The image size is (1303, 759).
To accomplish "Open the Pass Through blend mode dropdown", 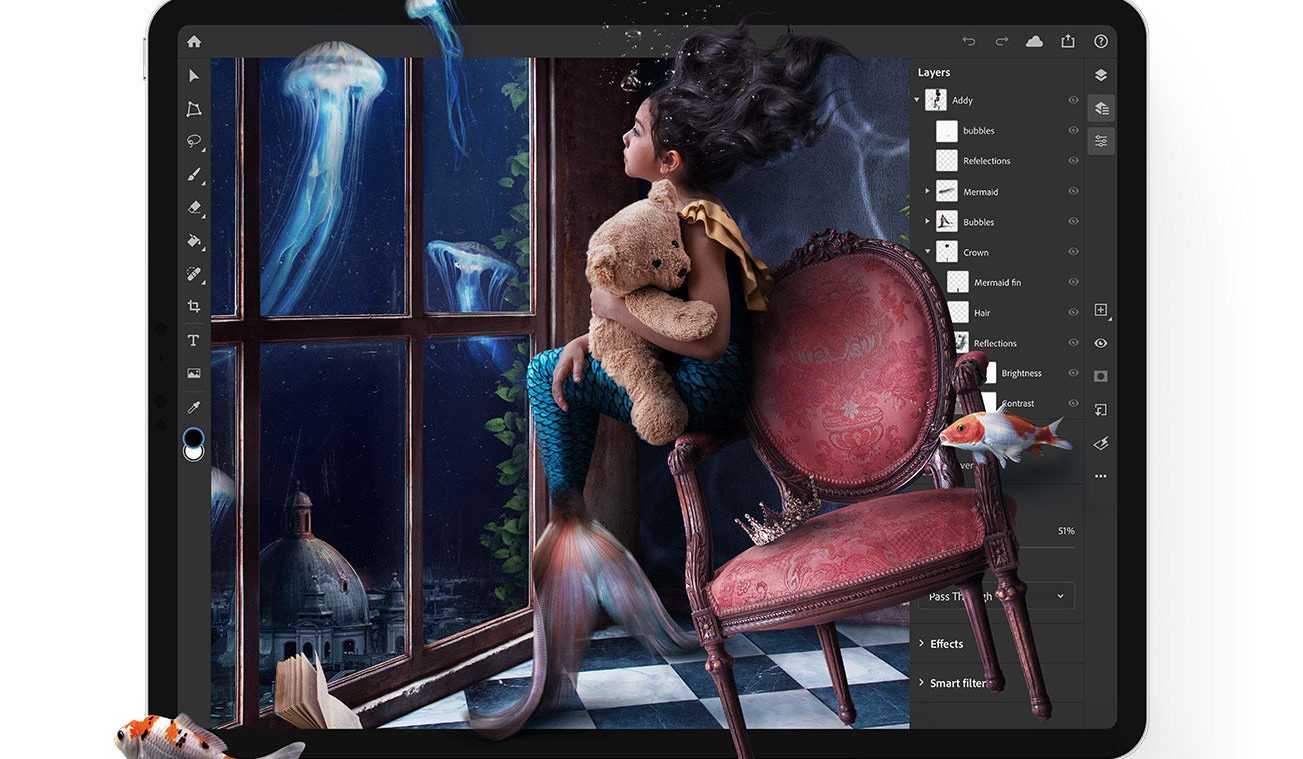I will pos(996,597).
